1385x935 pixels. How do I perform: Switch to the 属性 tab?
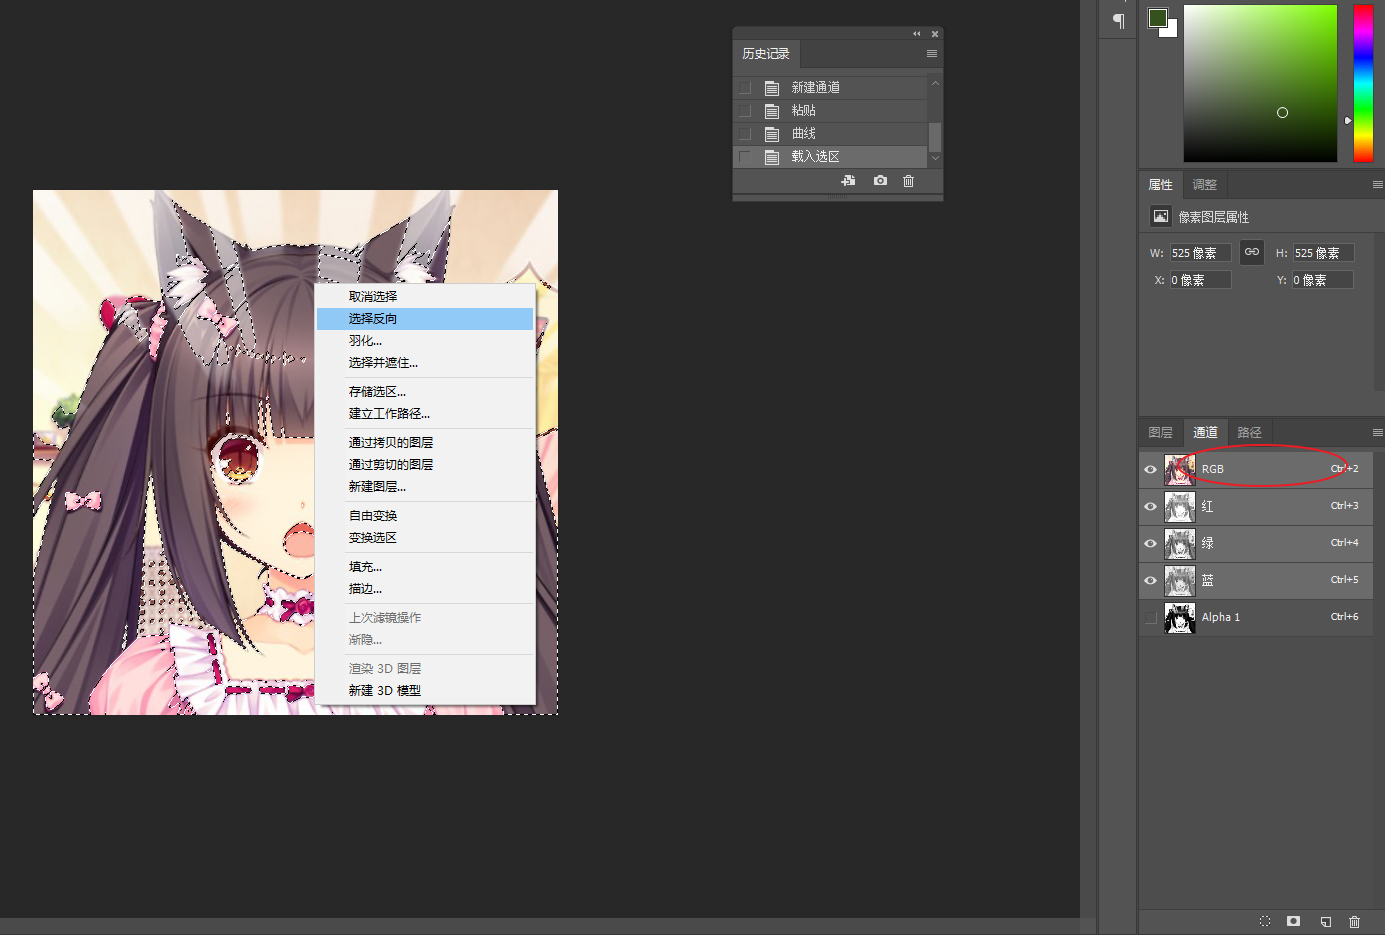click(x=1160, y=185)
